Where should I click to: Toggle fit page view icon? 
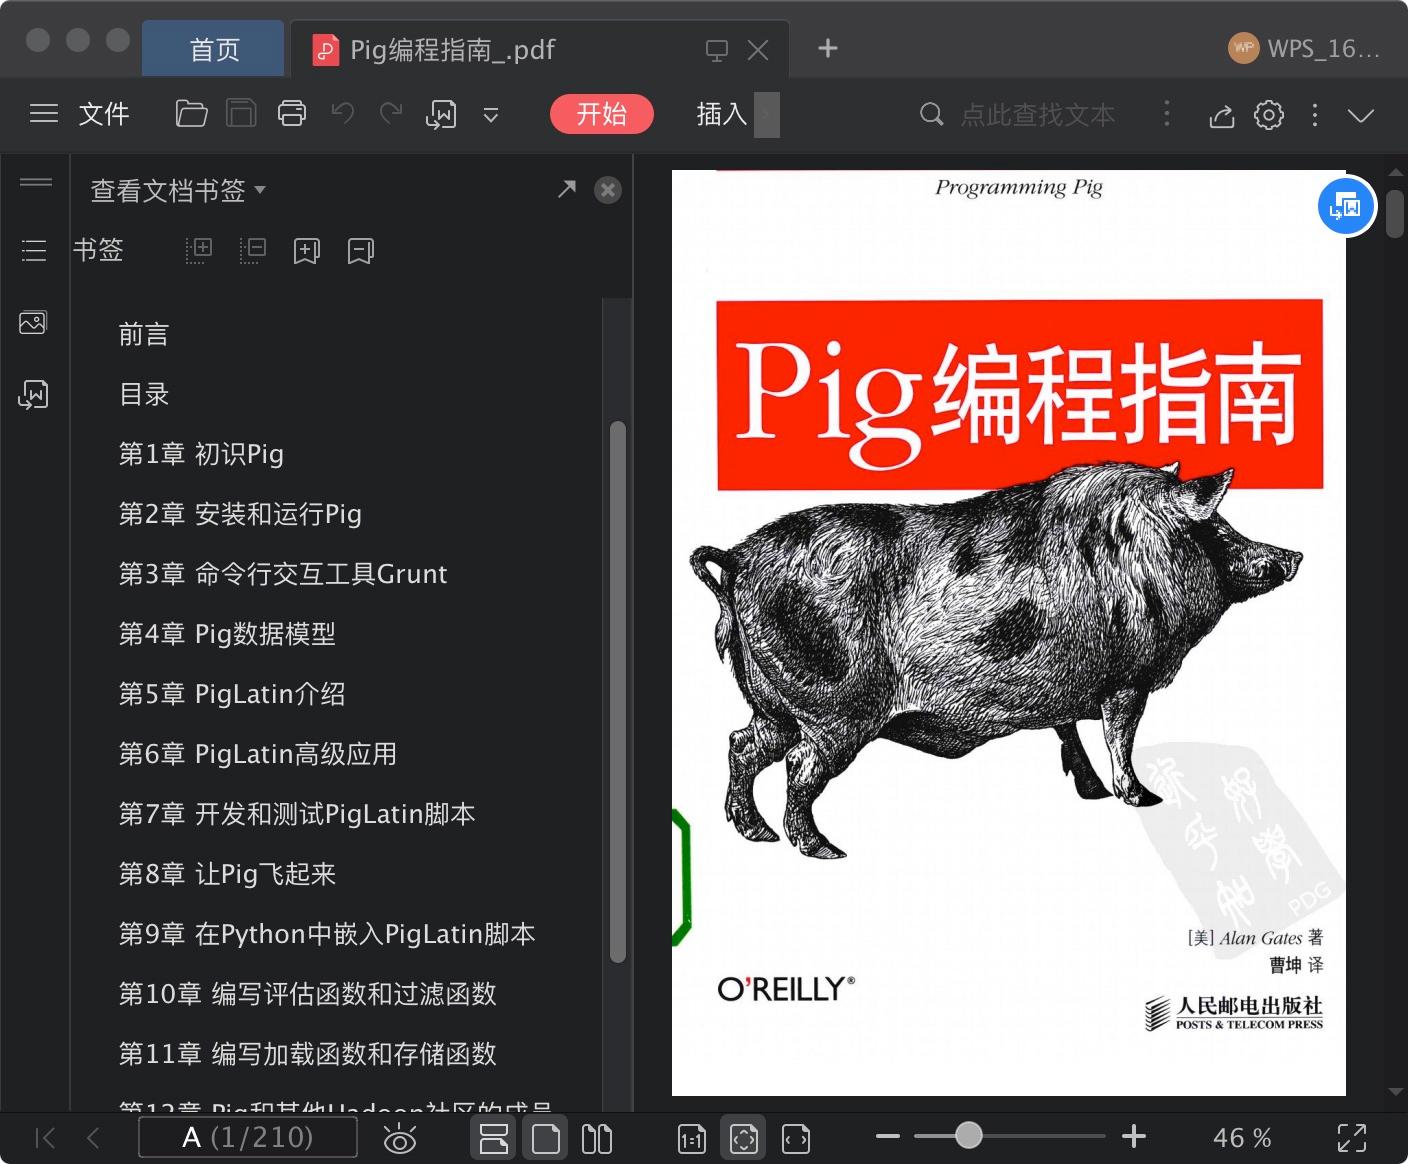pyautogui.click(x=744, y=1138)
